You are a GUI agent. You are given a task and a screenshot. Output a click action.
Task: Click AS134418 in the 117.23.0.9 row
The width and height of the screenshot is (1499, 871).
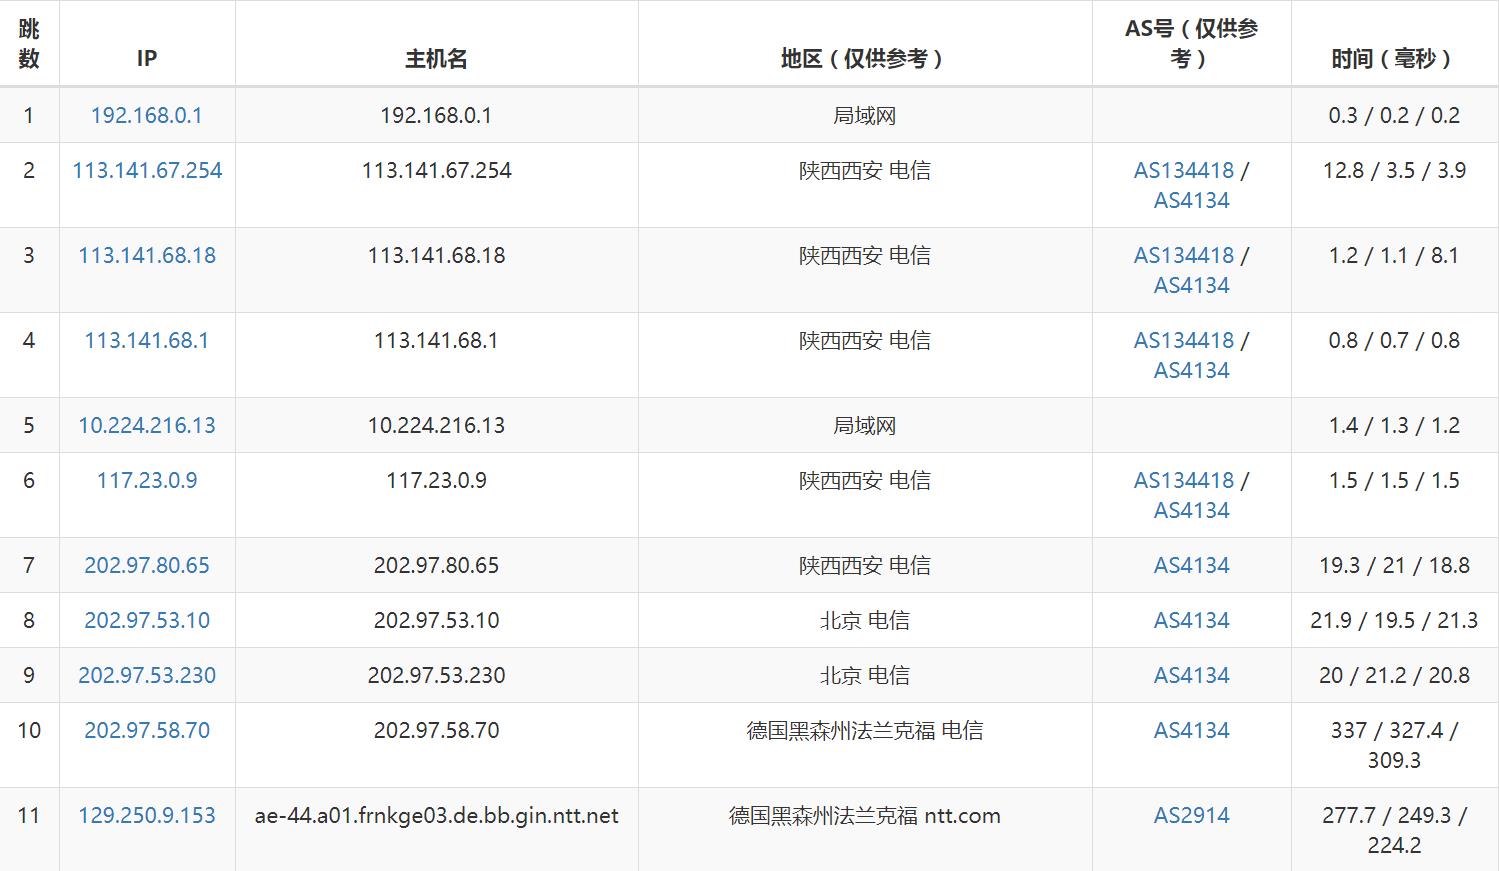click(x=1184, y=480)
